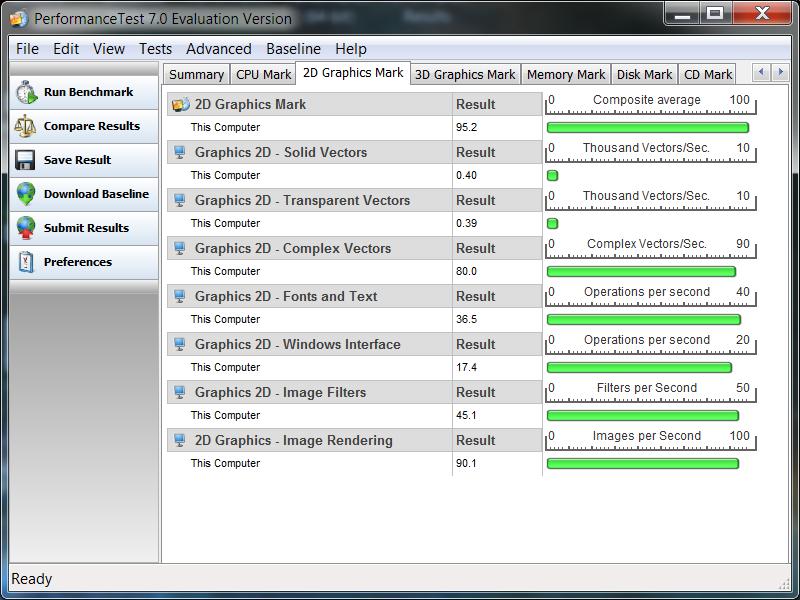Click the 45.1 Image Filters result
The height and width of the screenshot is (600, 800).
466,415
